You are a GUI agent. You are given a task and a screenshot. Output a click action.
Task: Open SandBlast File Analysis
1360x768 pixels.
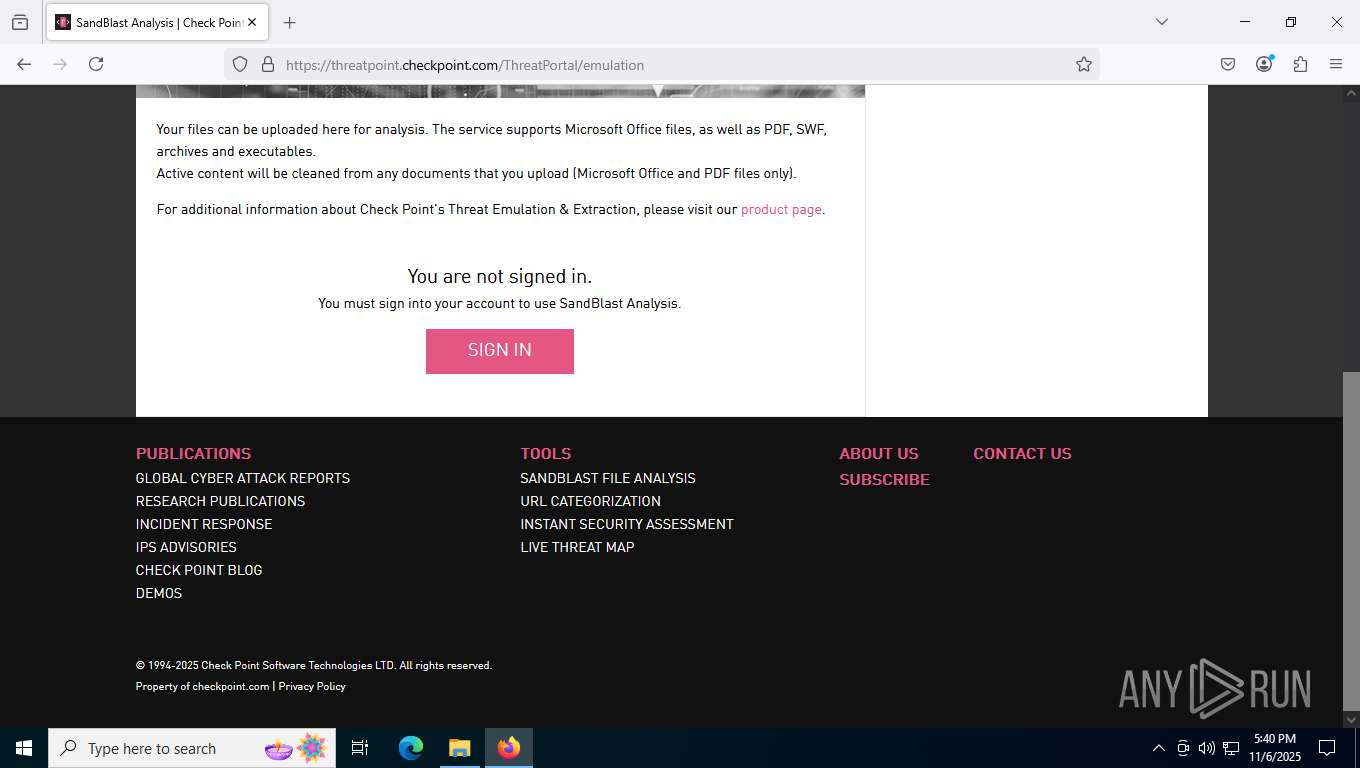point(608,478)
